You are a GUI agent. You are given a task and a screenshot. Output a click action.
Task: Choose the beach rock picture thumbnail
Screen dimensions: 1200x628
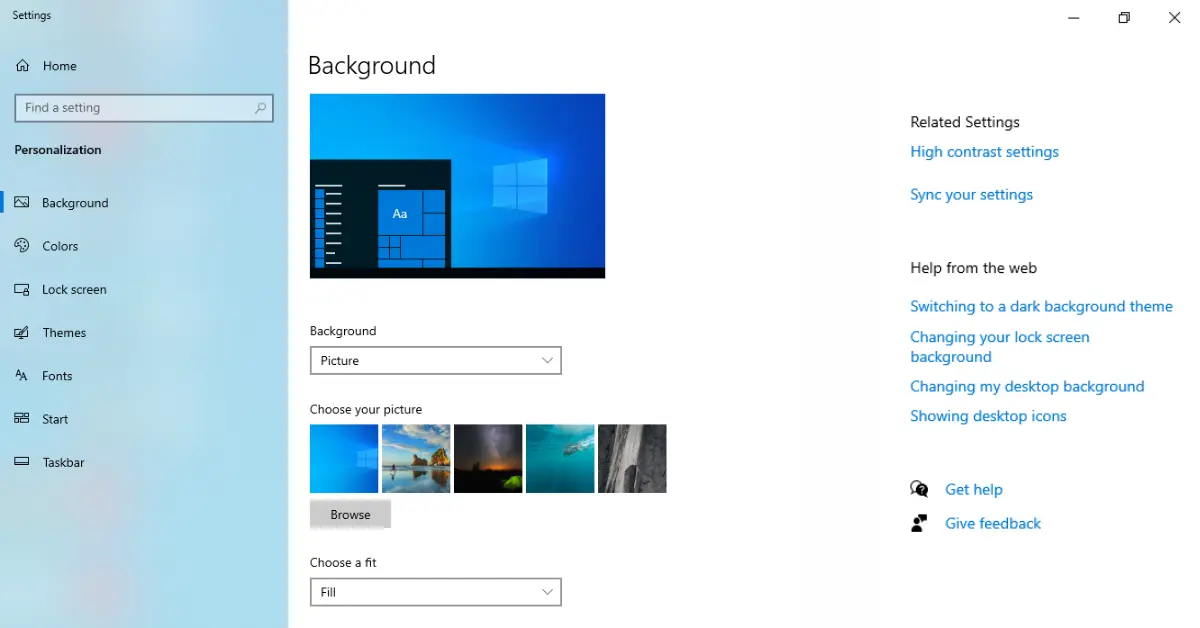tap(416, 459)
